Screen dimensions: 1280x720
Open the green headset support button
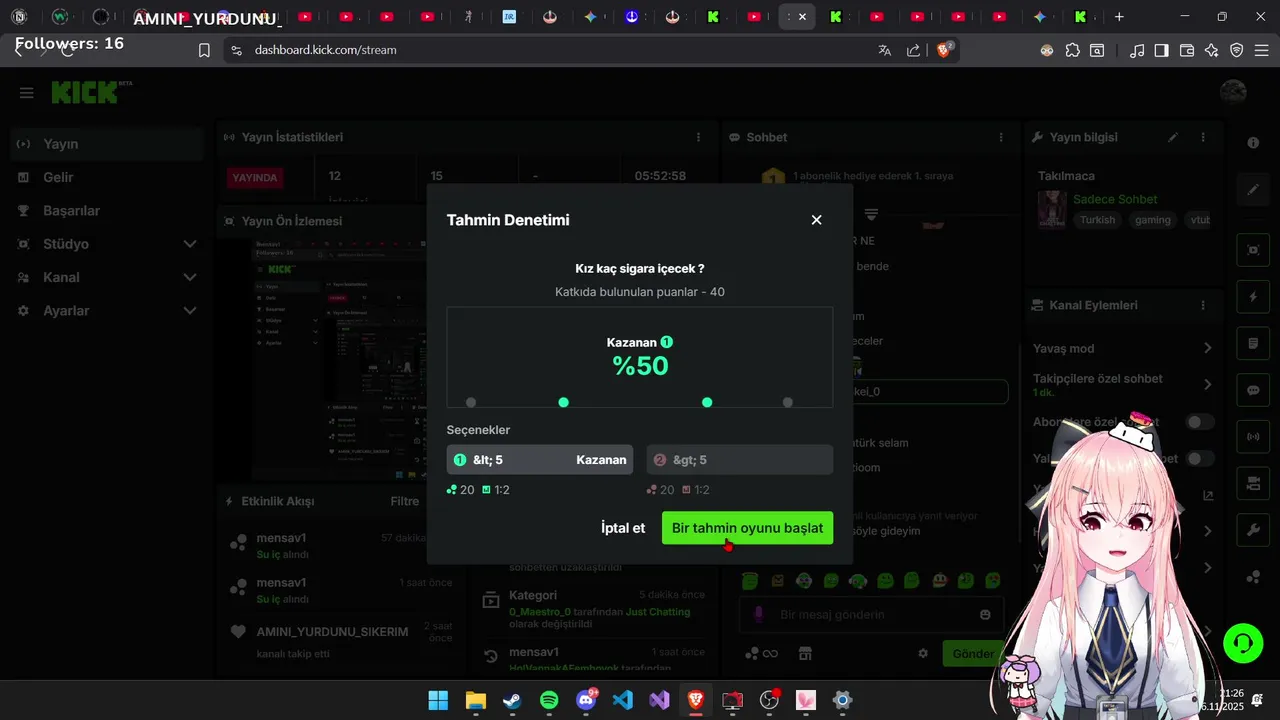(x=1243, y=643)
